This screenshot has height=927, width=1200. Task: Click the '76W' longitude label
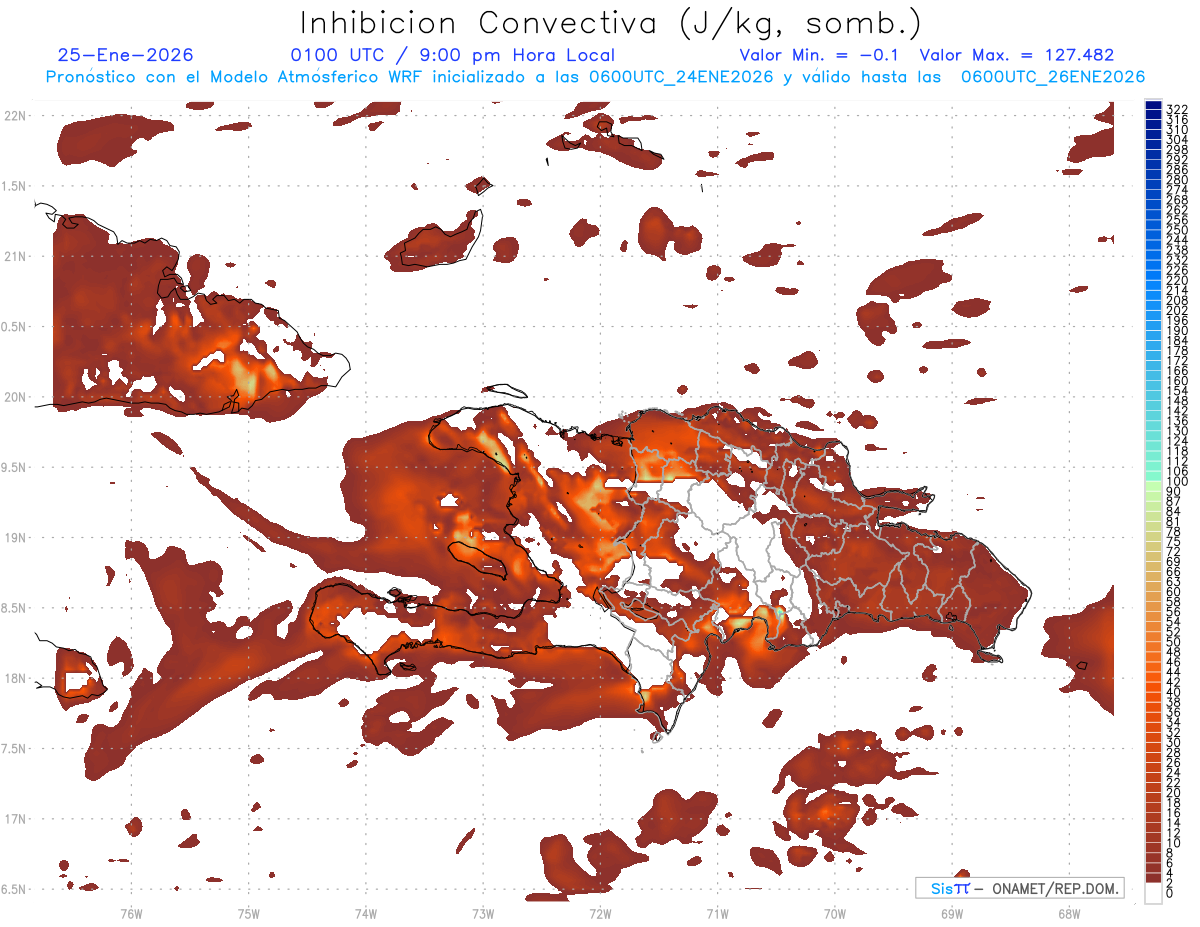point(131,913)
